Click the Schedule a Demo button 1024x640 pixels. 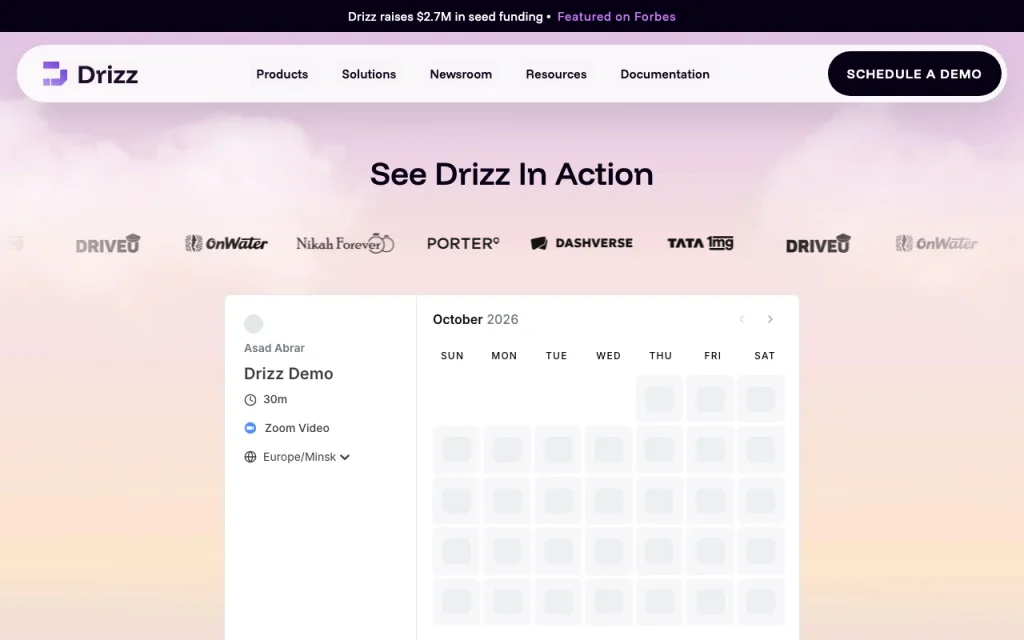[914, 74]
